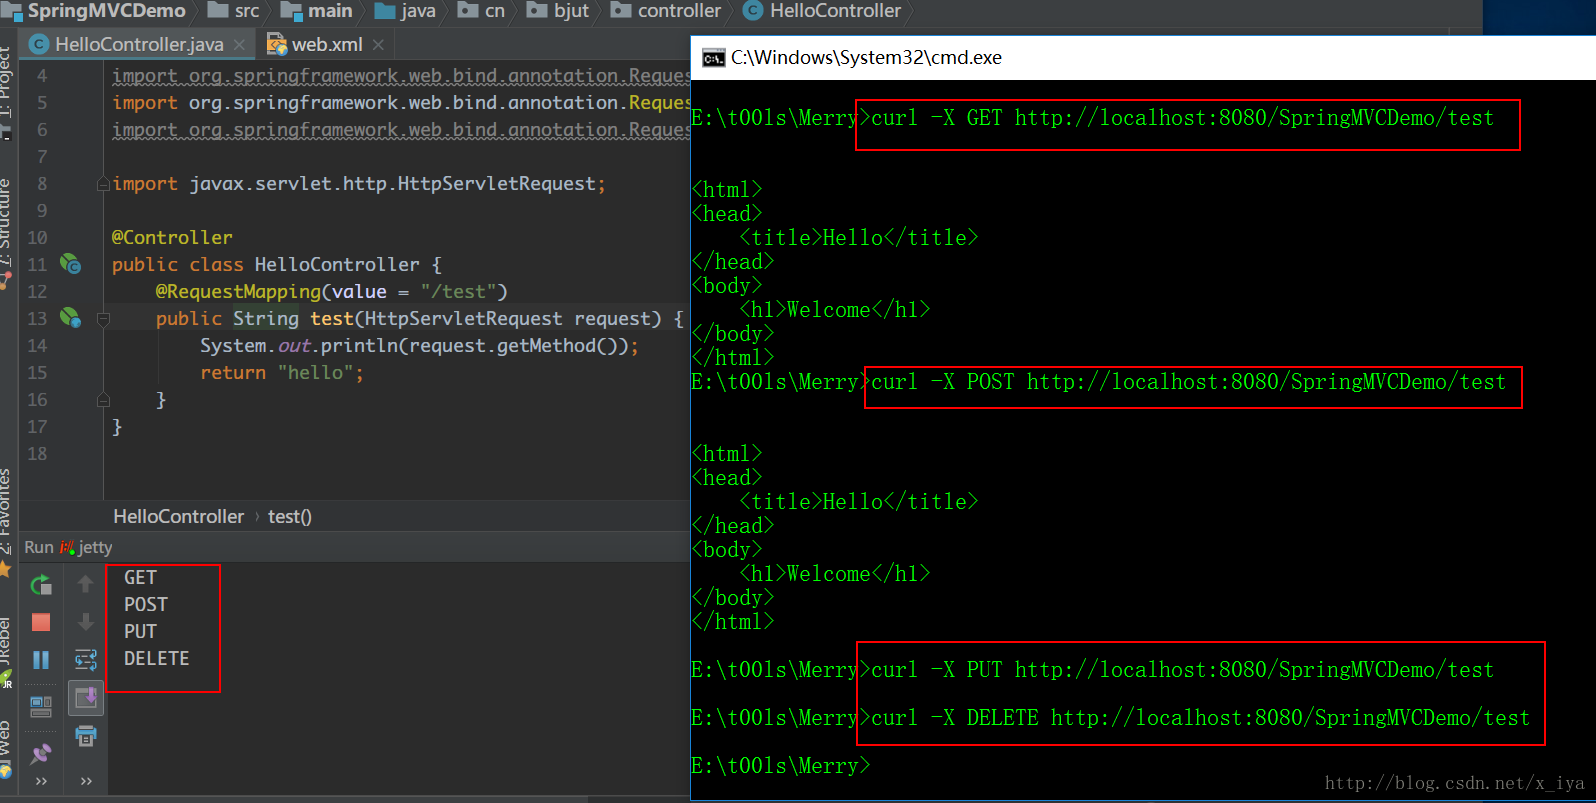Image resolution: width=1596 pixels, height=803 pixels.
Task: Click the last E:\t00ls\Merry> prompt in cmd
Action: coord(781,766)
